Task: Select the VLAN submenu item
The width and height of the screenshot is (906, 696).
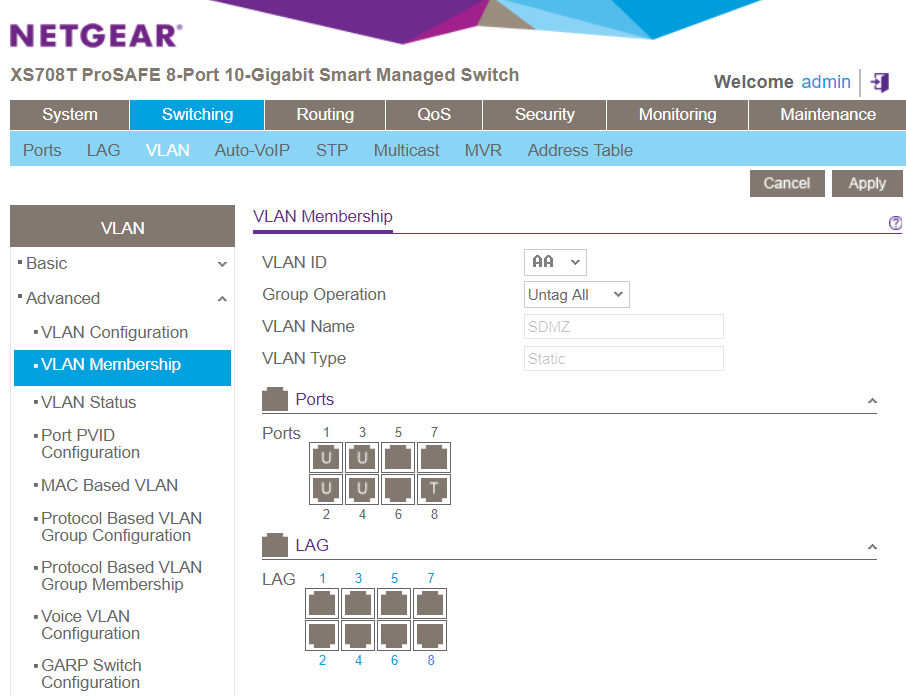Action: tap(168, 150)
